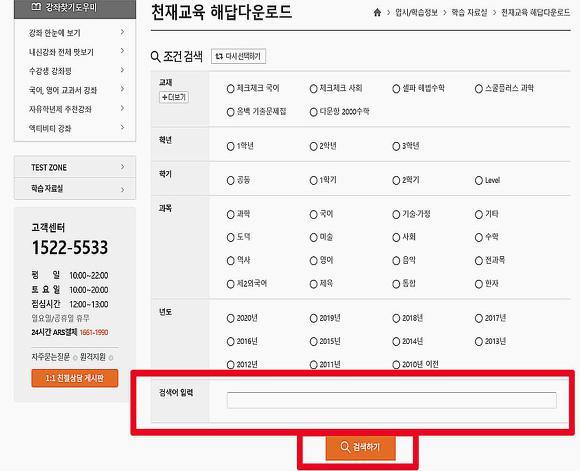Expand the 학습 자료실 section
Image resolution: width=580 pixels, height=471 pixels.
[75, 189]
